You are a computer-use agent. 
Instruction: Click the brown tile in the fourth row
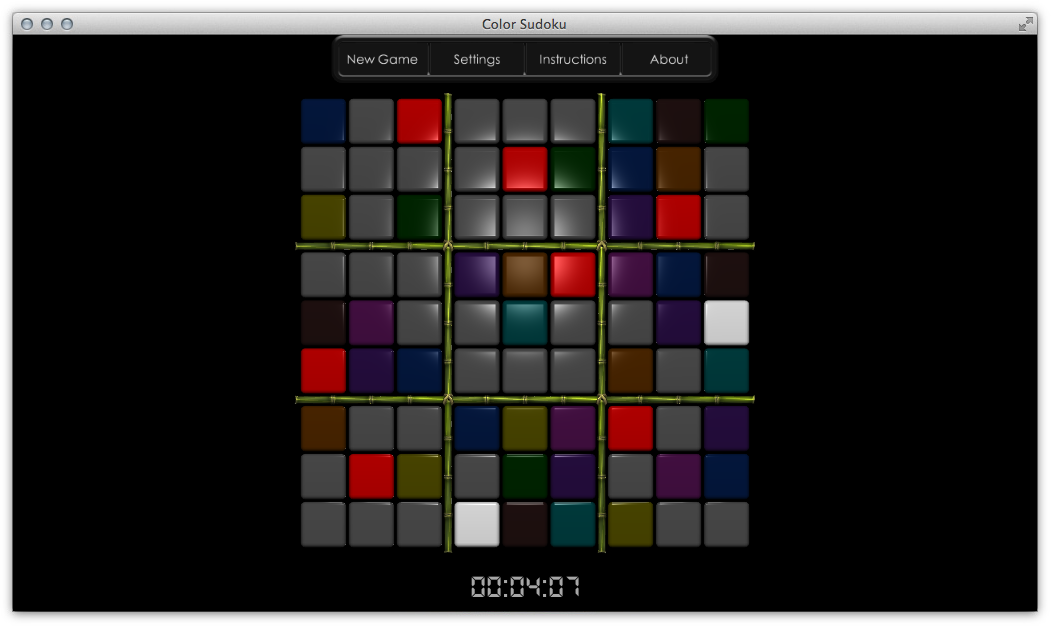pos(525,275)
